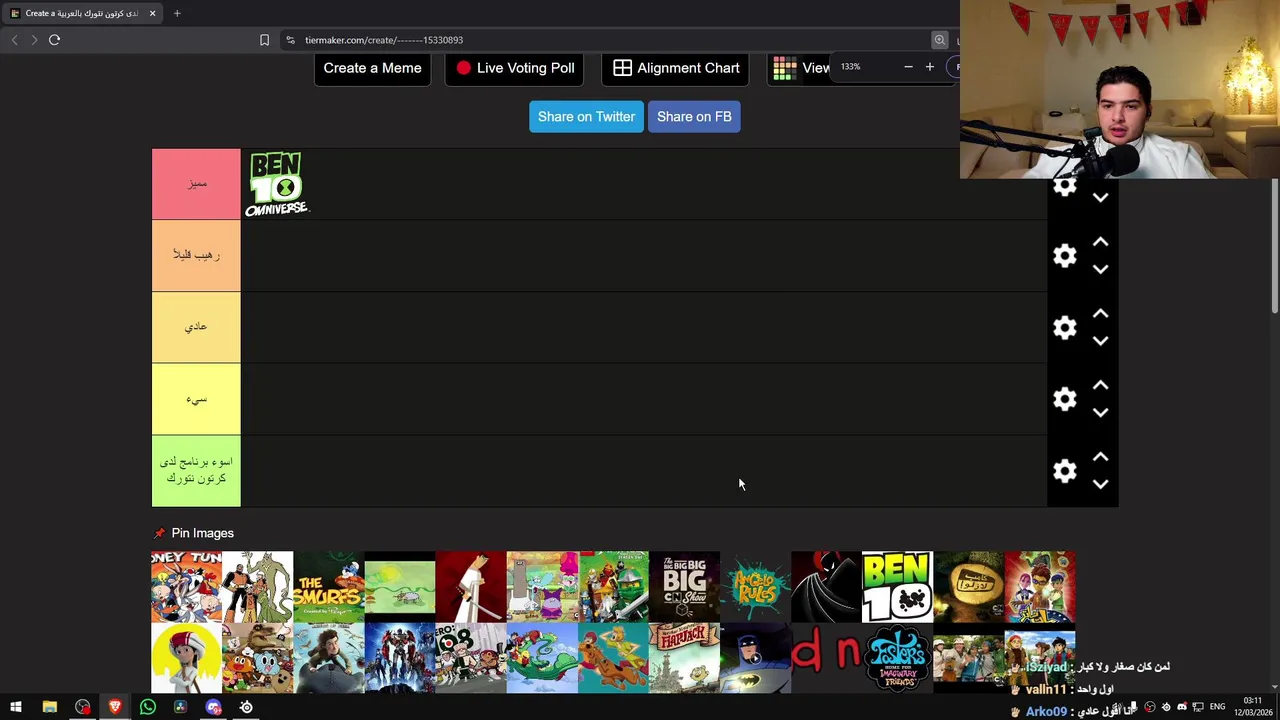
Task: Click the Pin Images pushpin icon
Action: [x=159, y=533]
